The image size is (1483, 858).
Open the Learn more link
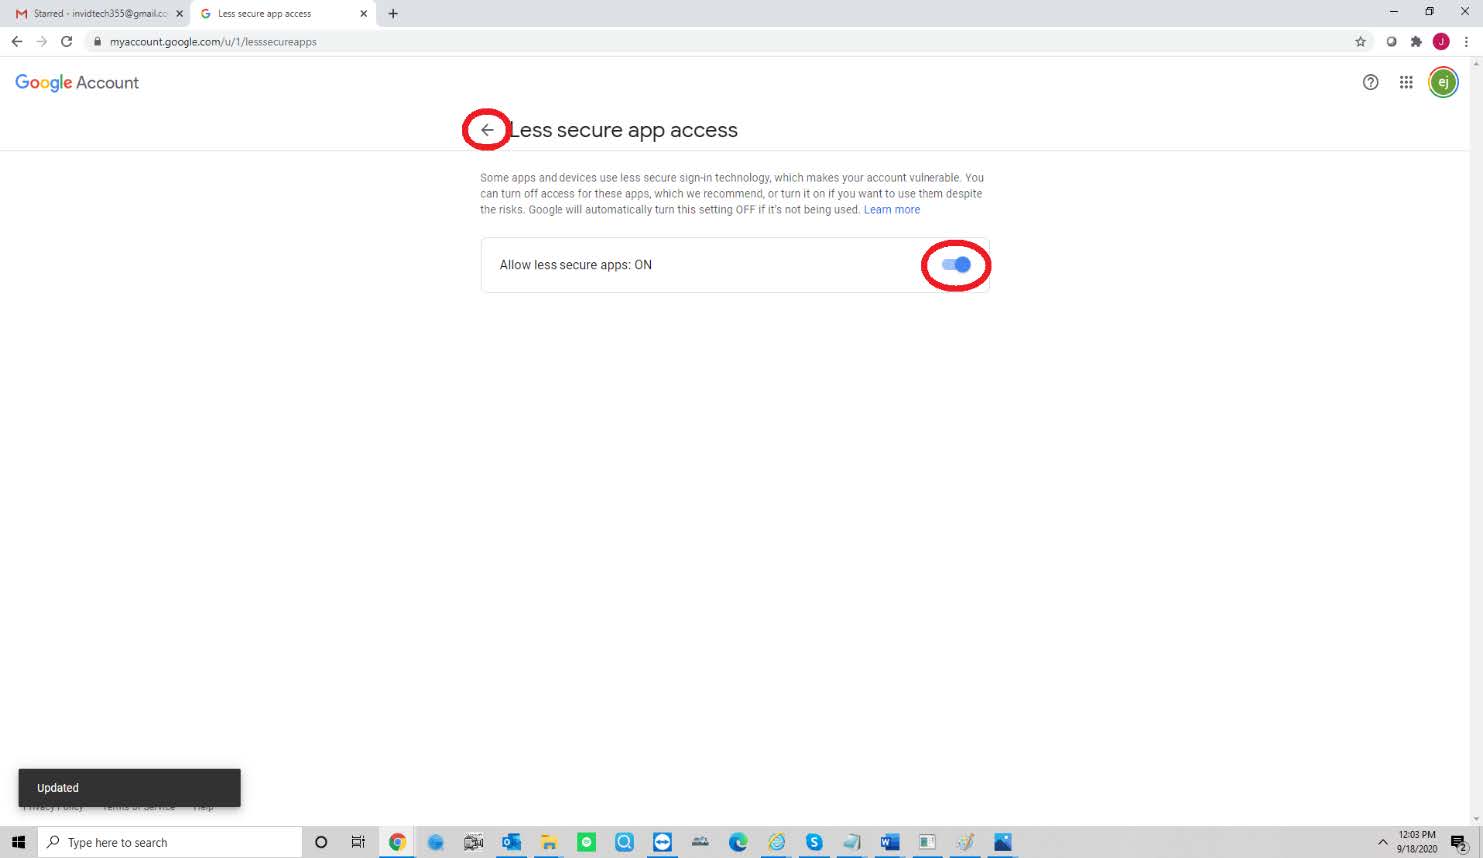tap(891, 210)
